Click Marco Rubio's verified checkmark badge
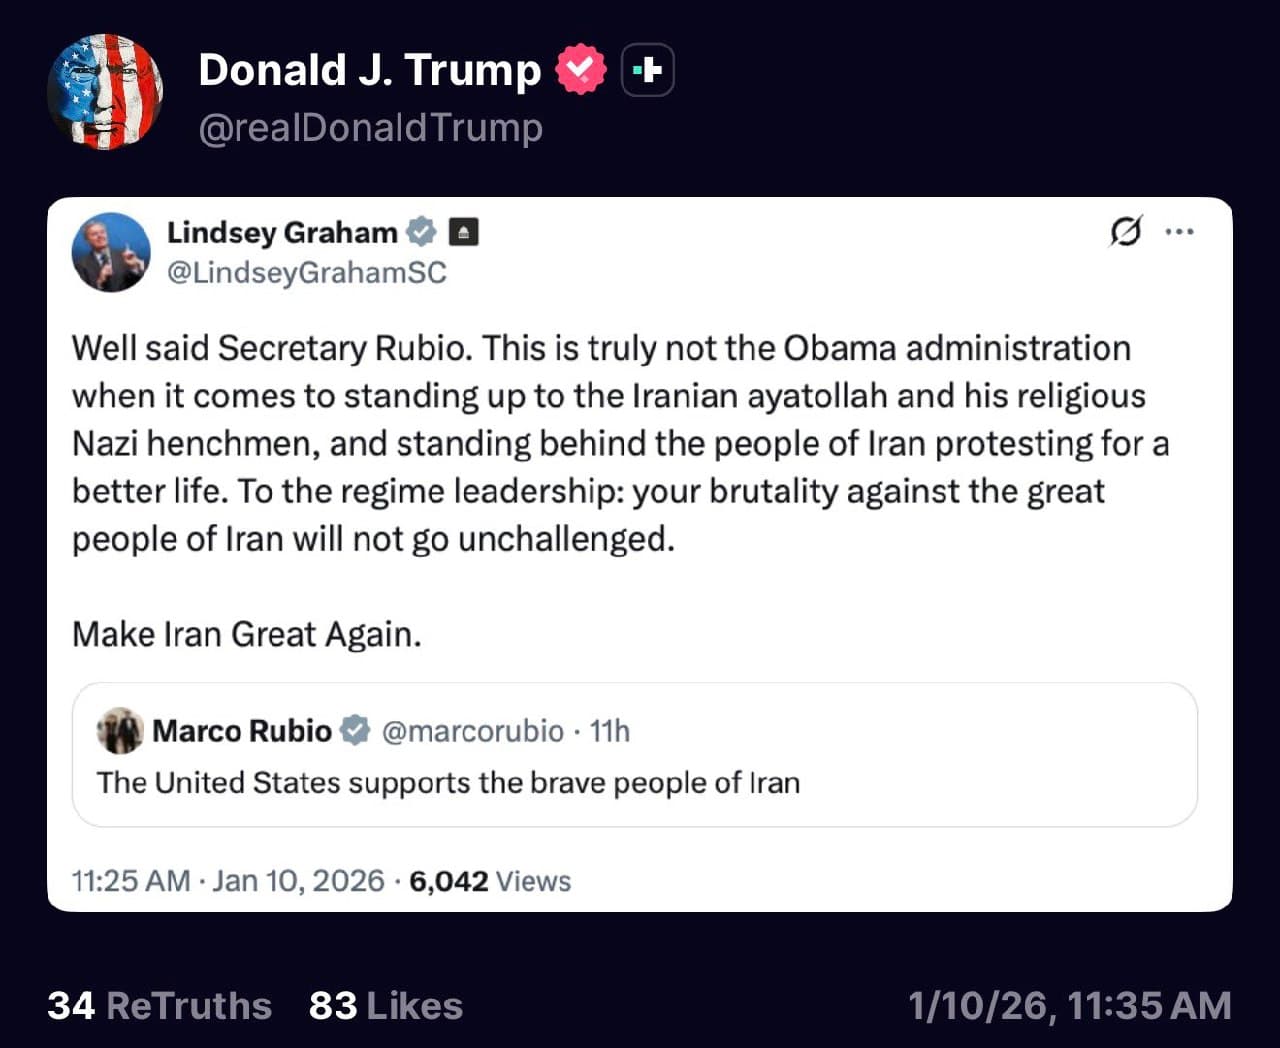This screenshot has height=1048, width=1280. coord(355,731)
